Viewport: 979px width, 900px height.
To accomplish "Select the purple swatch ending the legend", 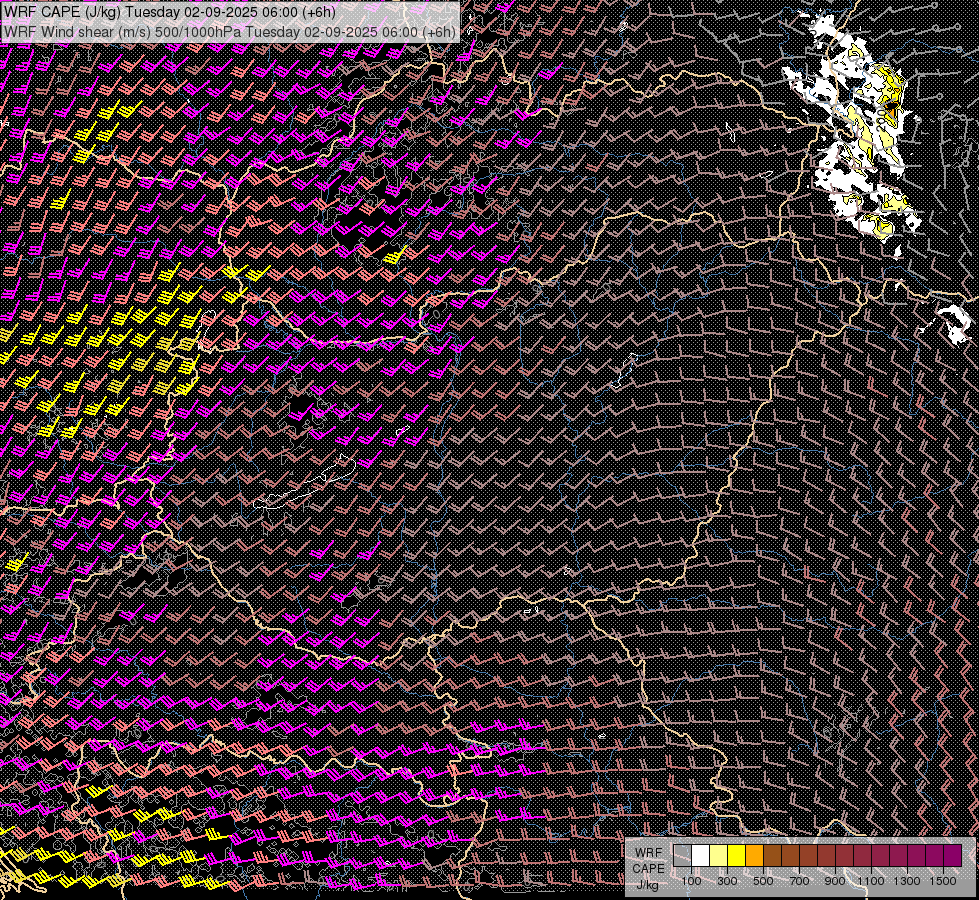I will 952,856.
